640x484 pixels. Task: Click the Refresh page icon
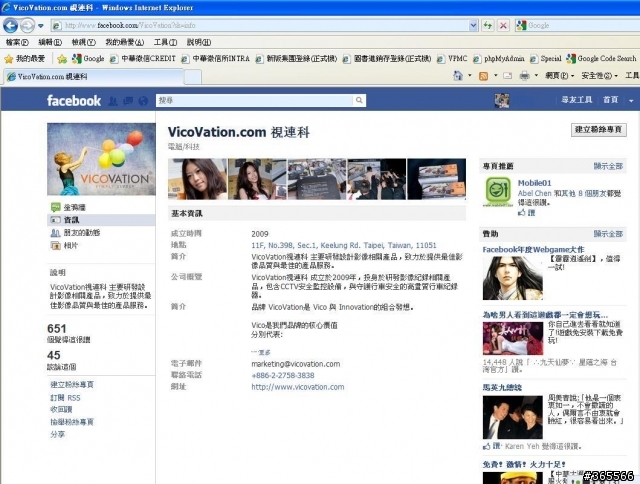pos(487,25)
